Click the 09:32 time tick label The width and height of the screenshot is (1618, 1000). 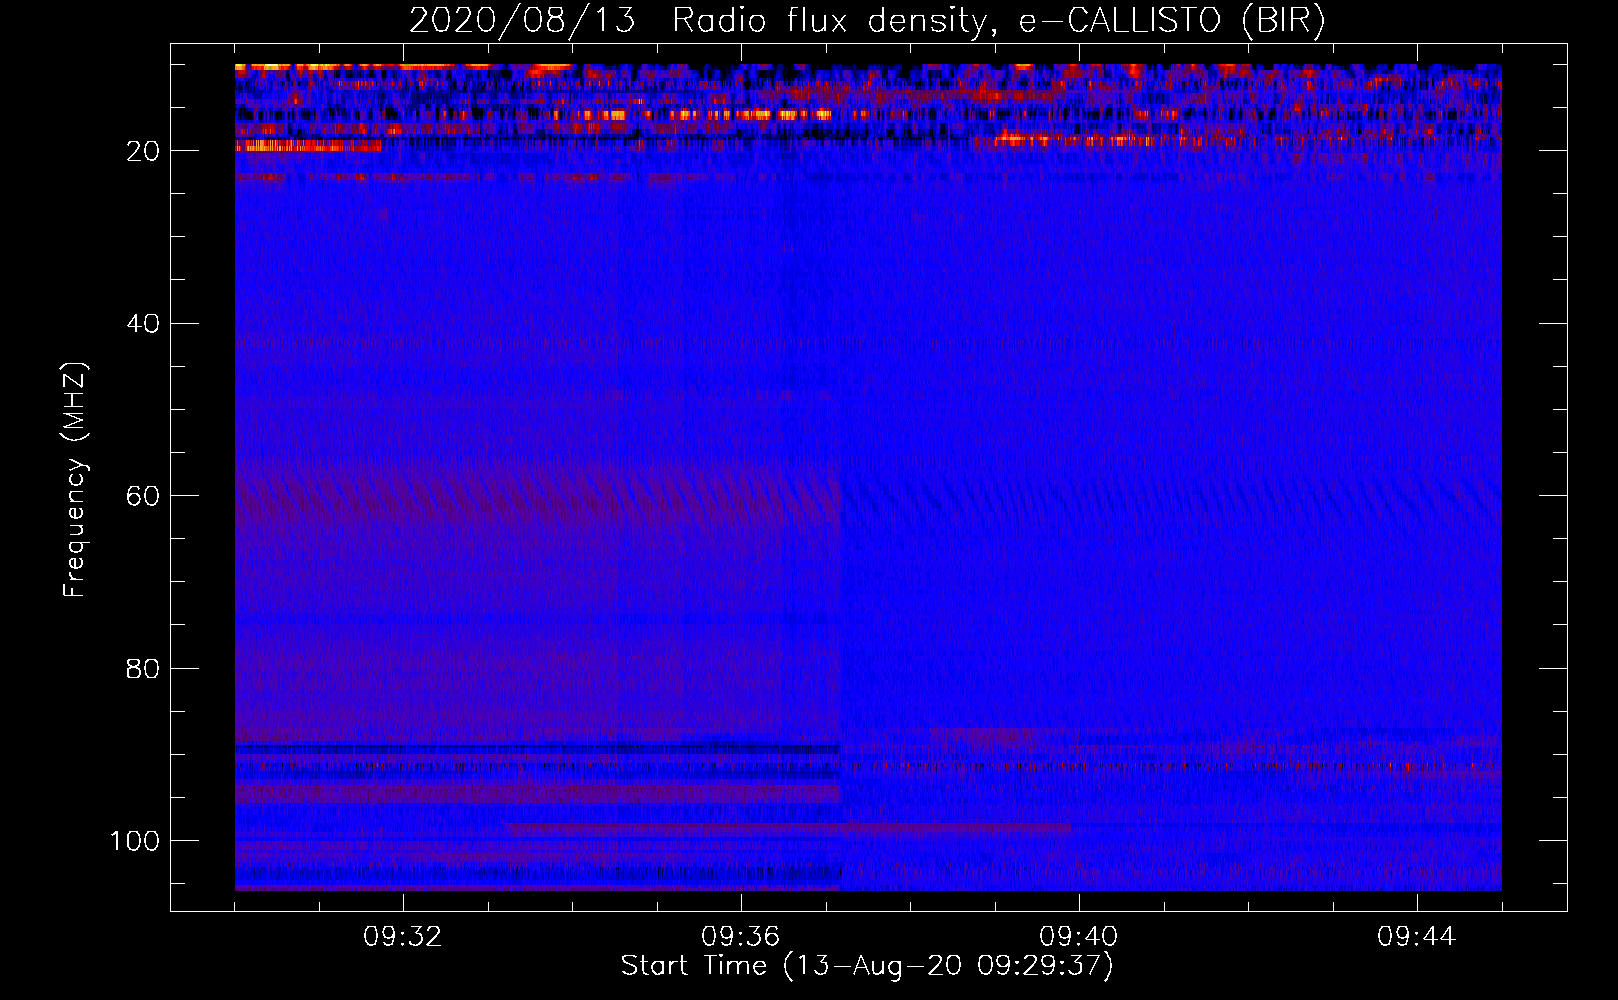point(402,937)
